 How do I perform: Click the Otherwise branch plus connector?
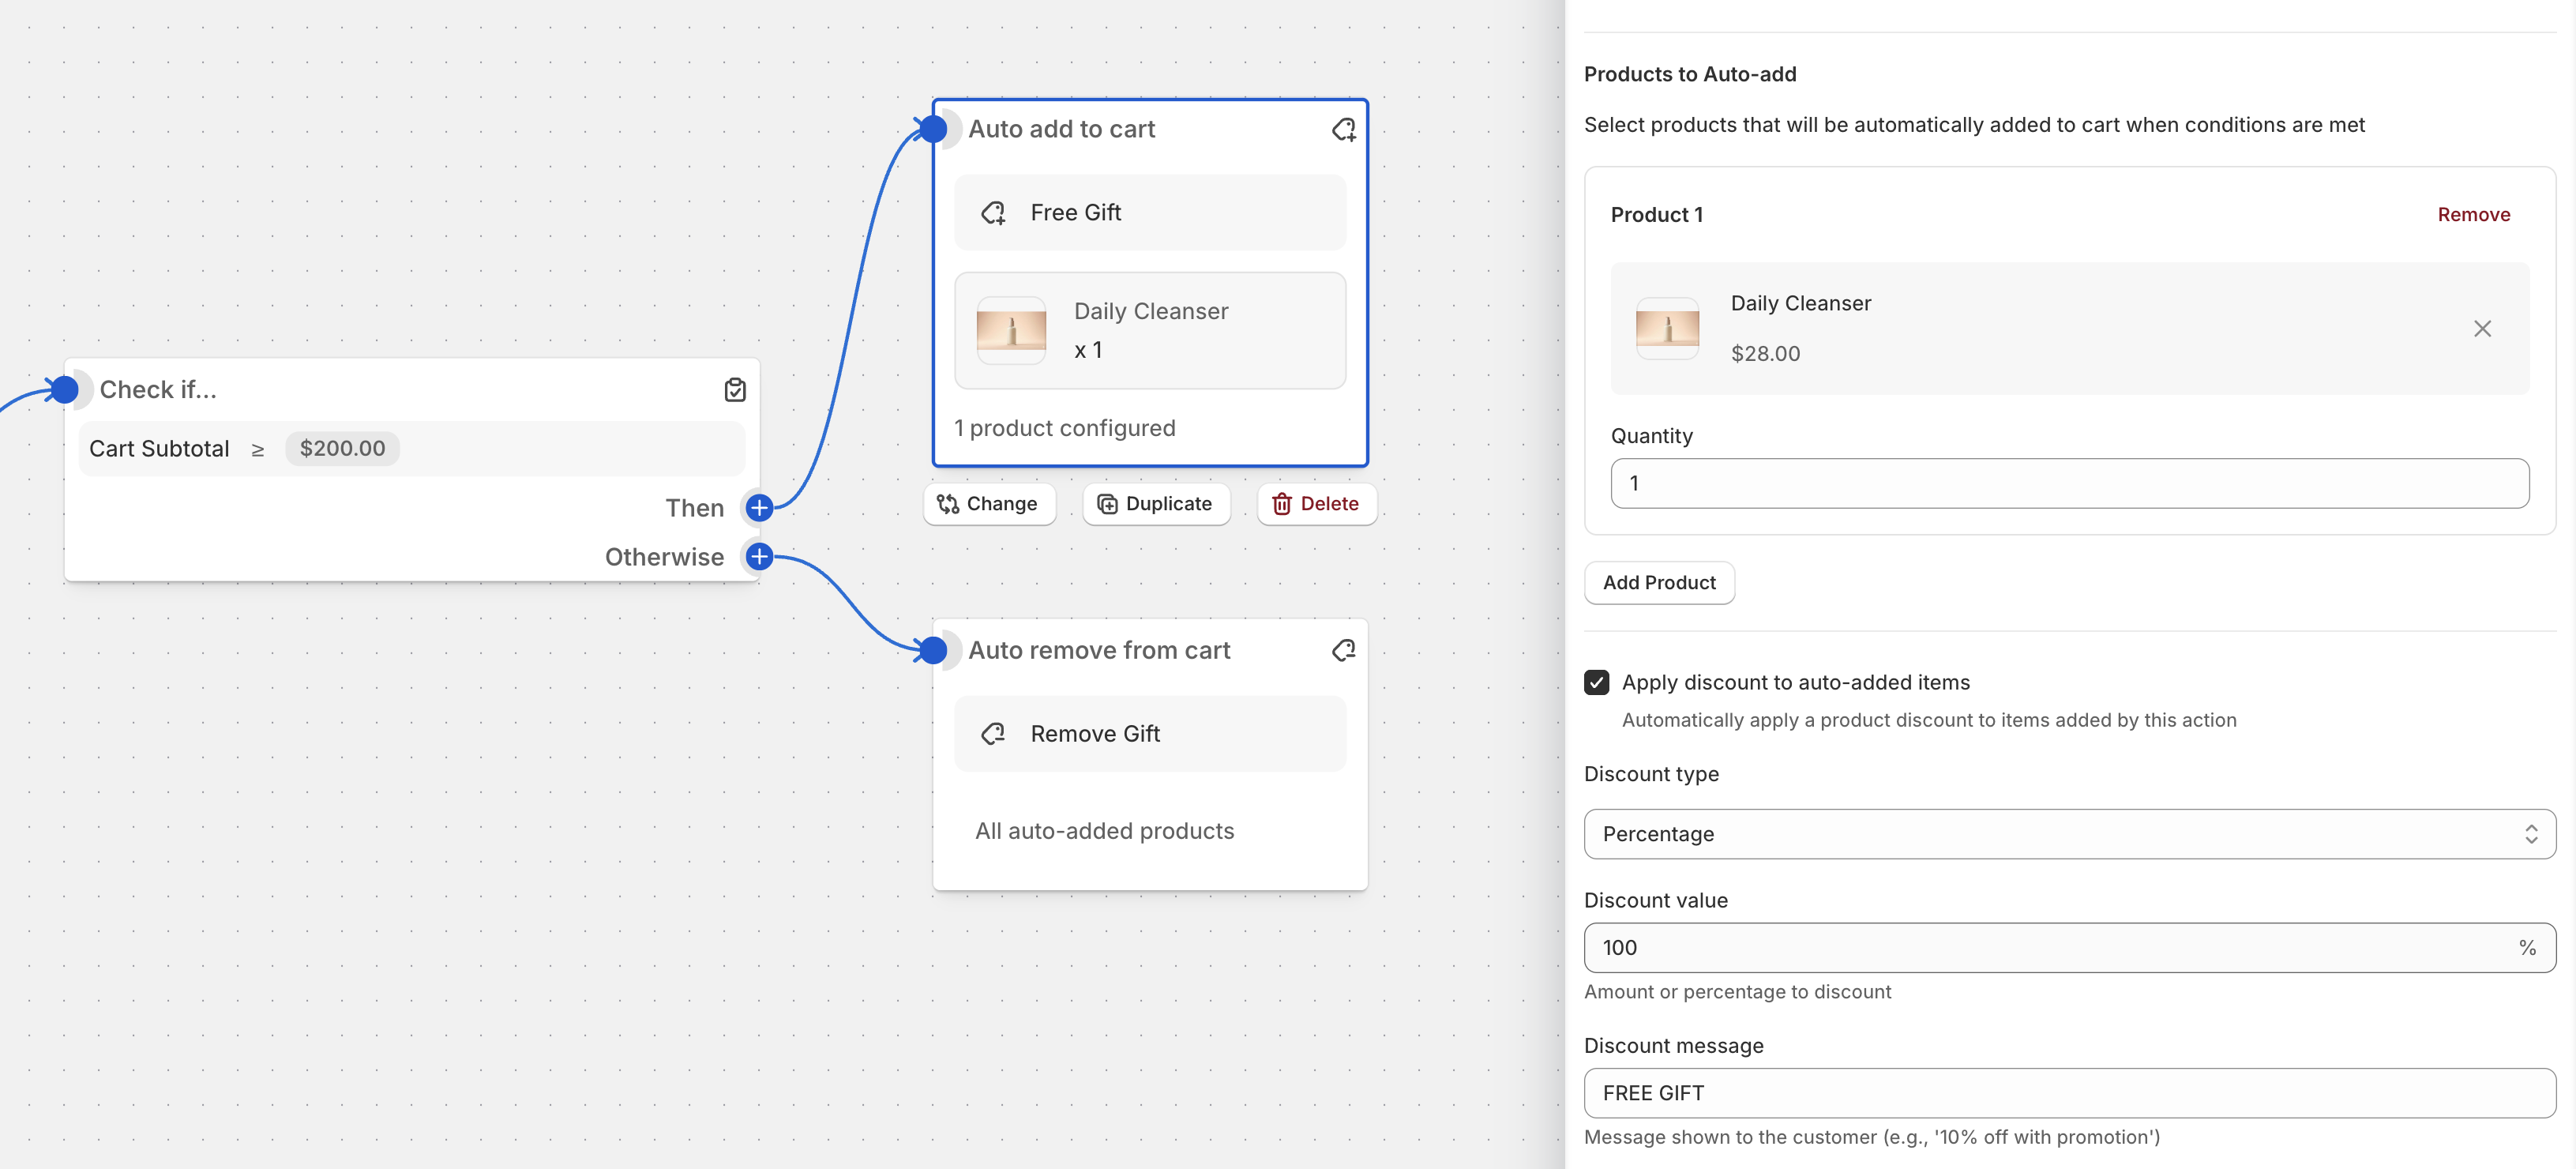(x=759, y=557)
